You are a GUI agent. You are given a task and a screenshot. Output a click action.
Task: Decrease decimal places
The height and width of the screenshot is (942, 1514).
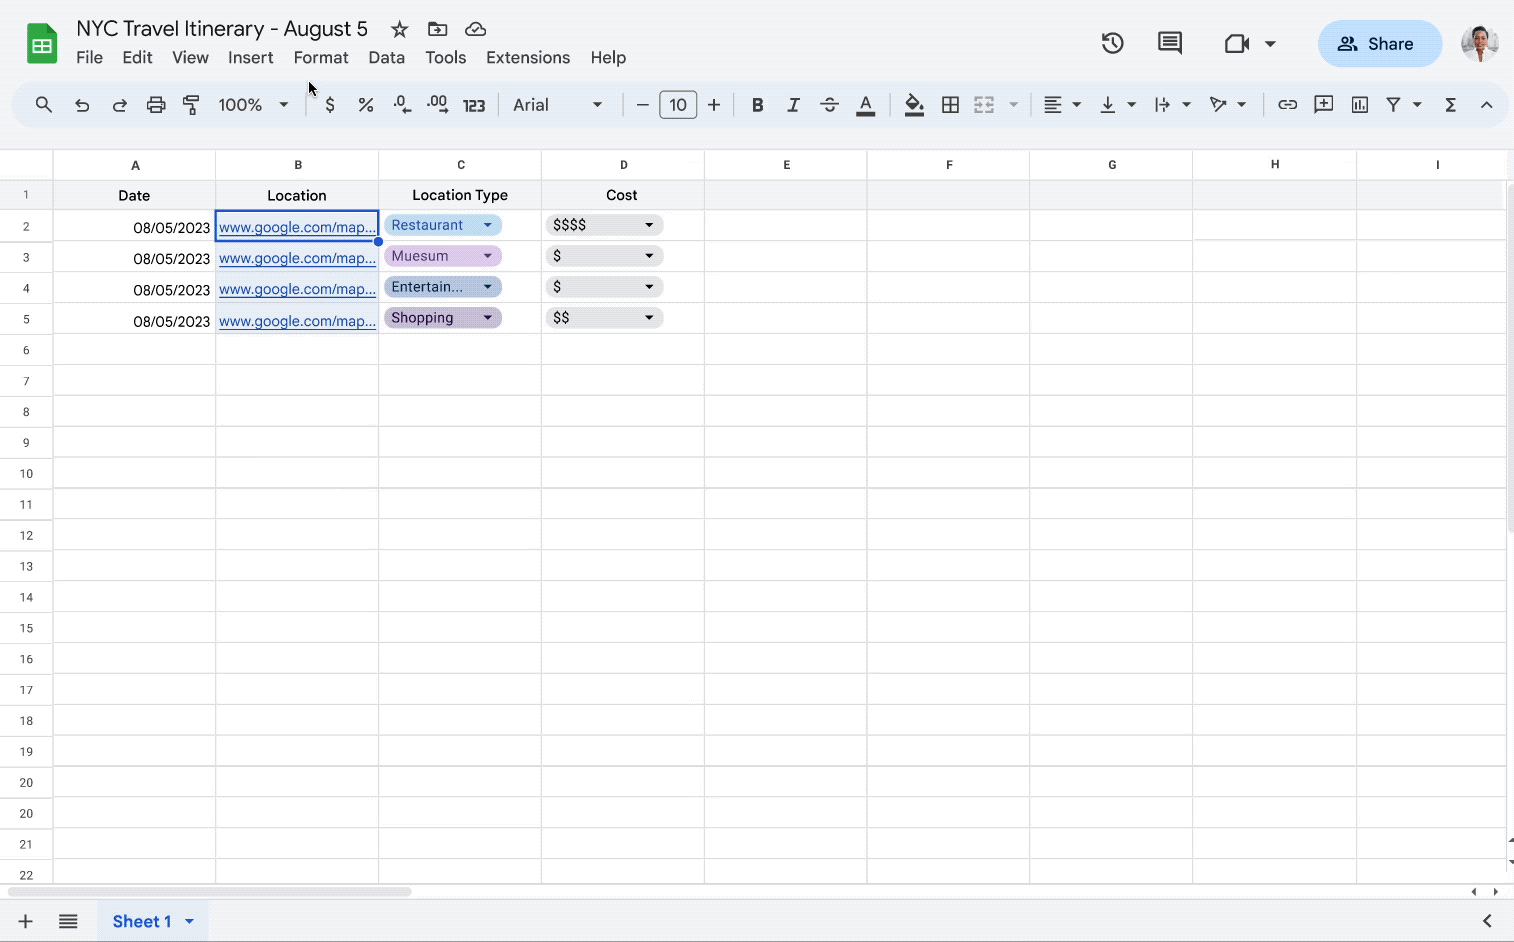(x=402, y=105)
